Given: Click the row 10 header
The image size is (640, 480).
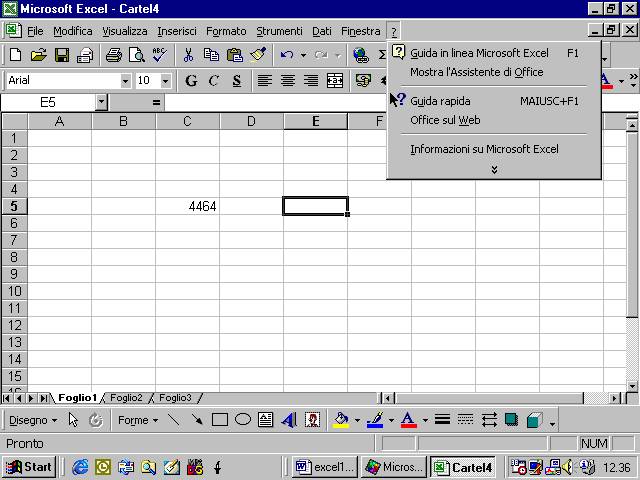Looking at the screenshot, I should [x=14, y=291].
